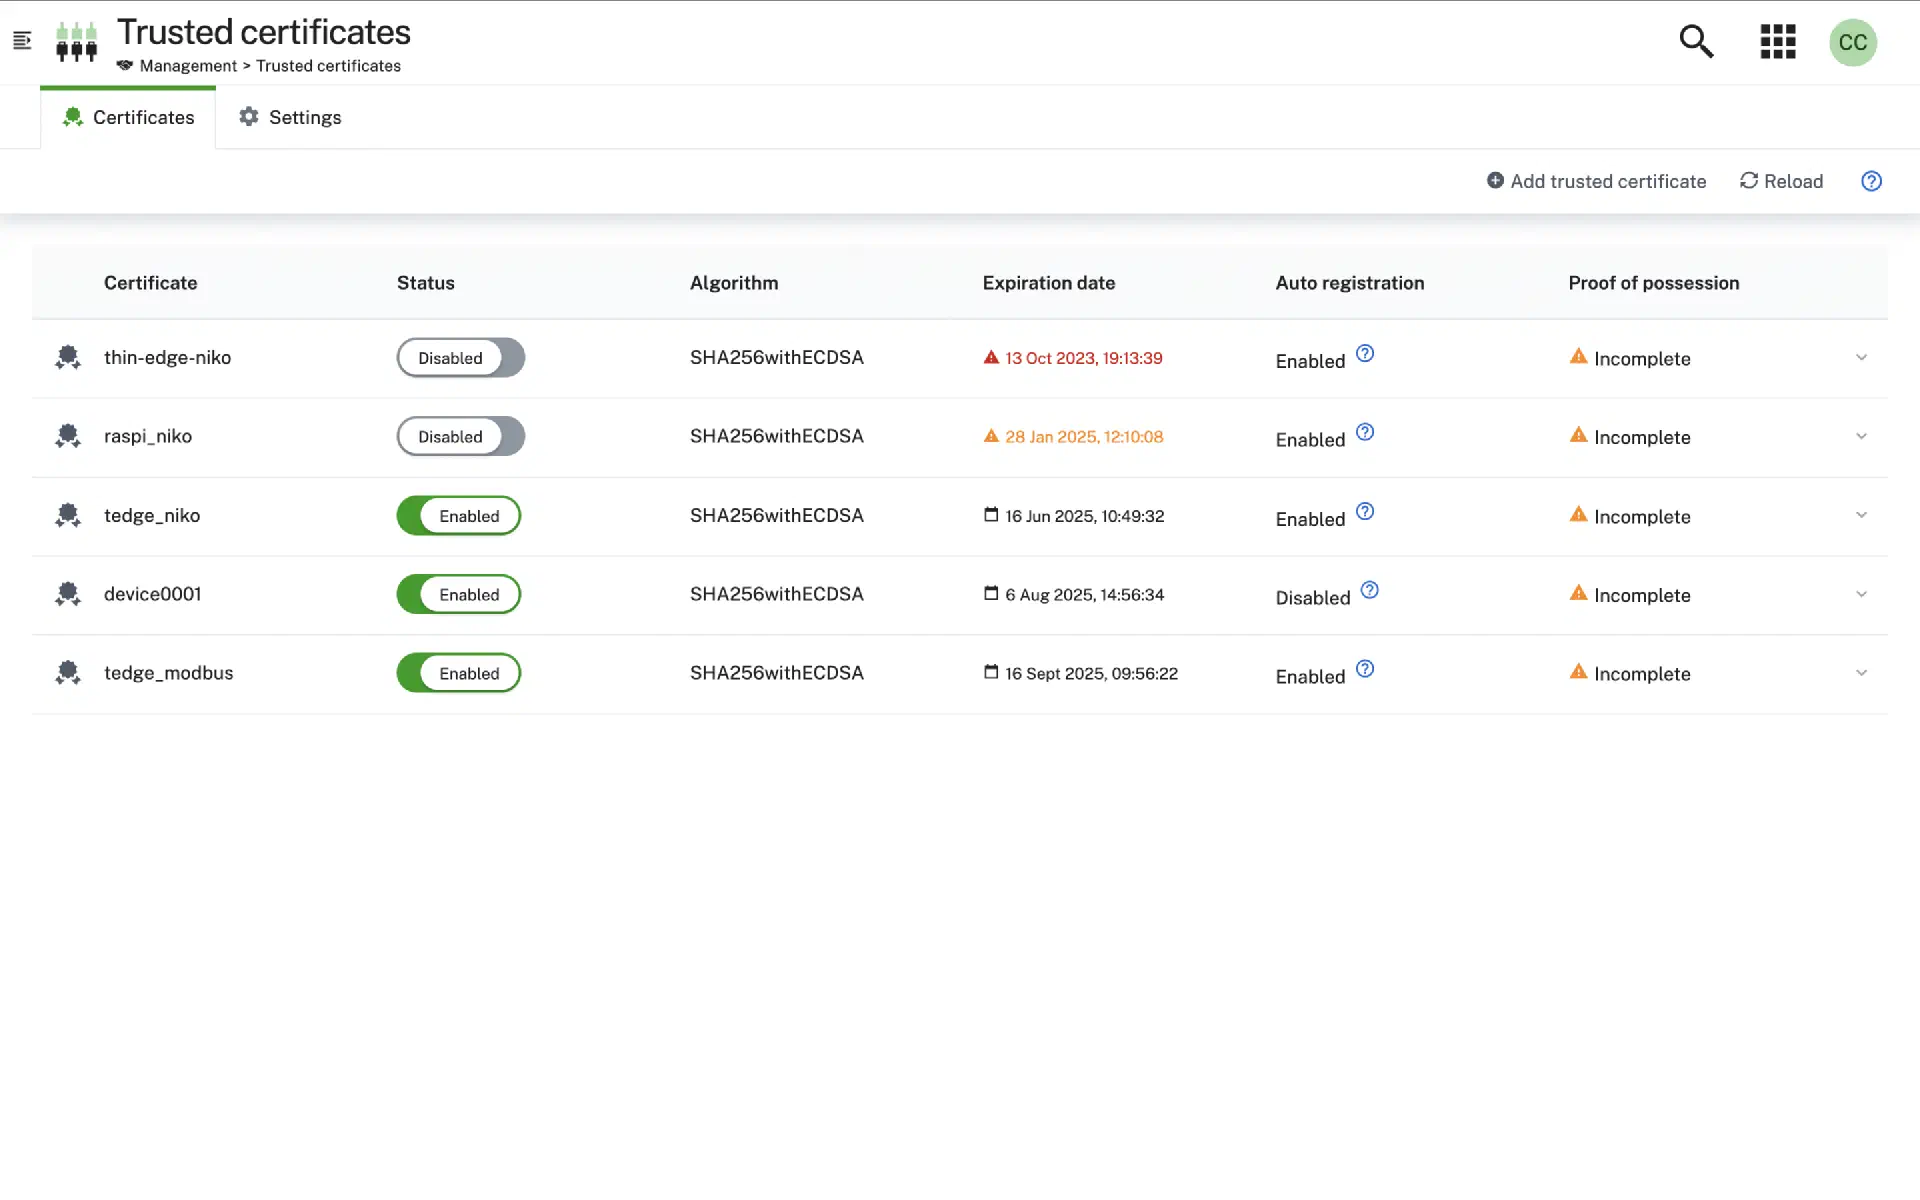Open the search magnifier icon
Image resolution: width=1920 pixels, height=1200 pixels.
click(1696, 42)
